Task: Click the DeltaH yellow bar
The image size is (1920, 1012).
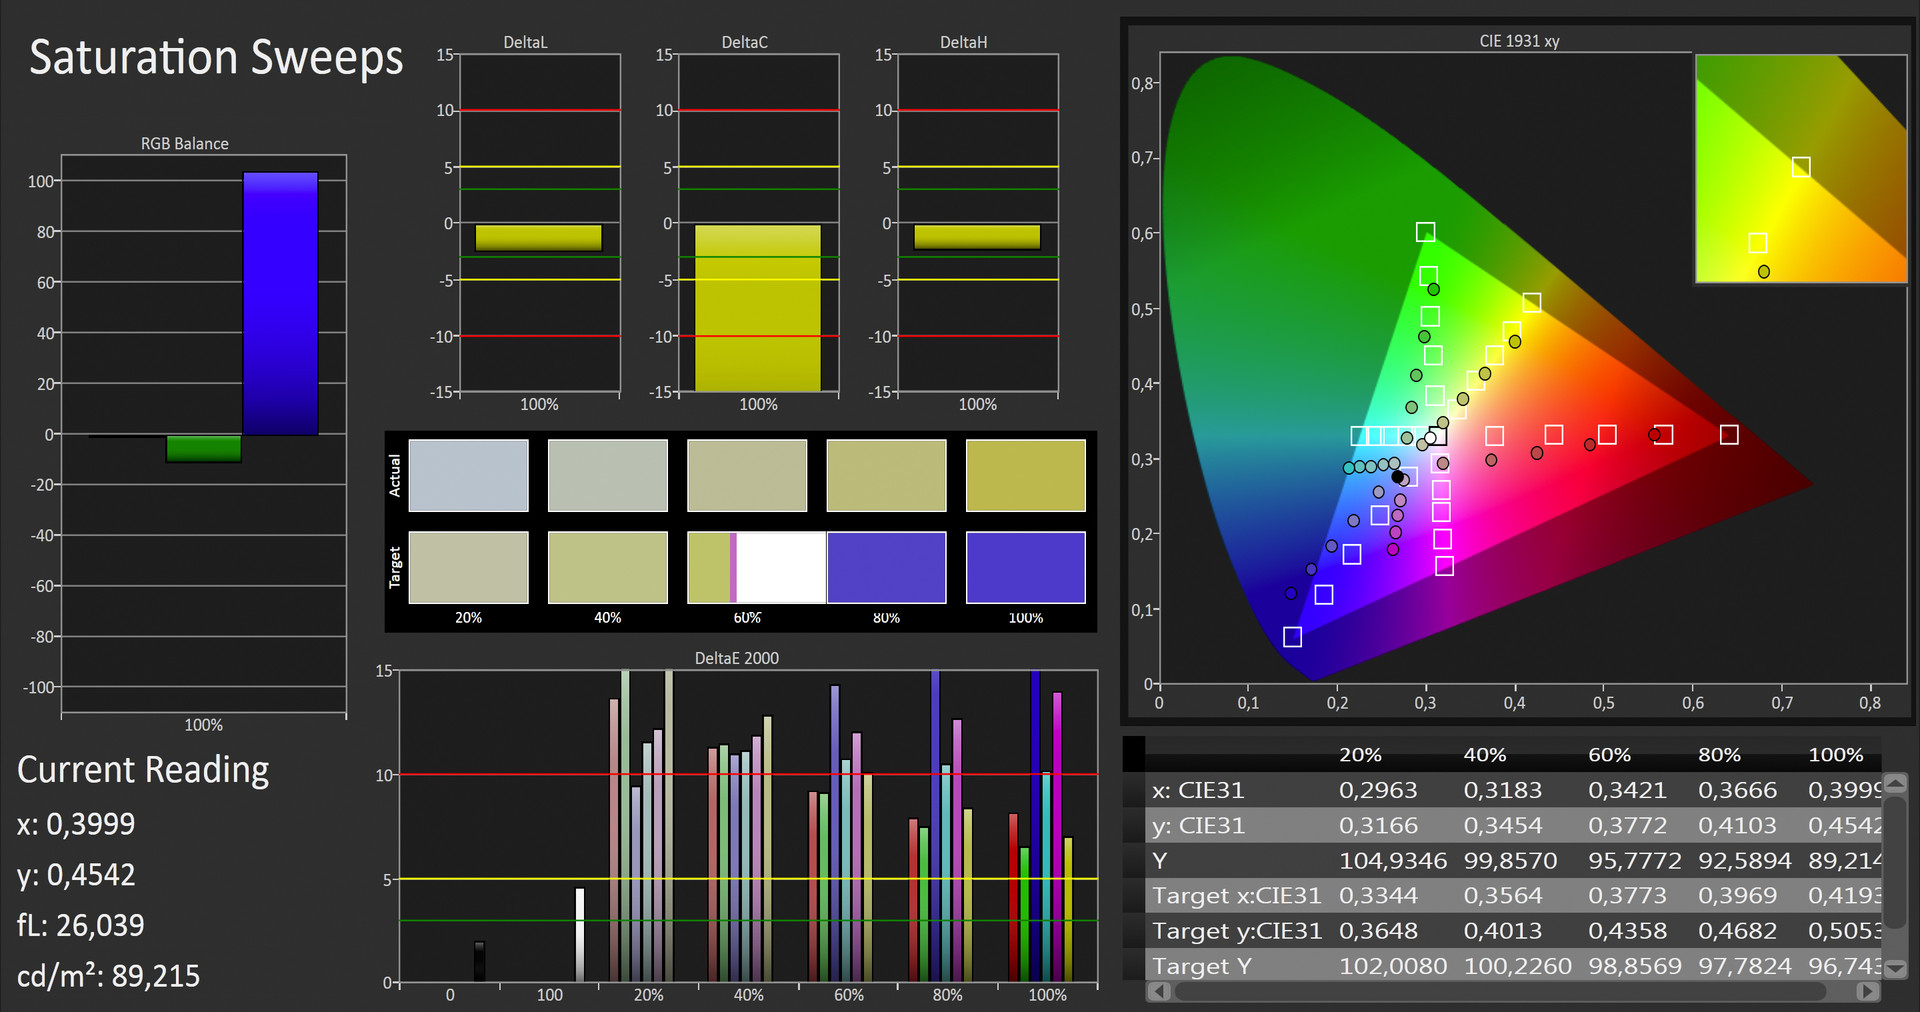Action: [x=977, y=237]
